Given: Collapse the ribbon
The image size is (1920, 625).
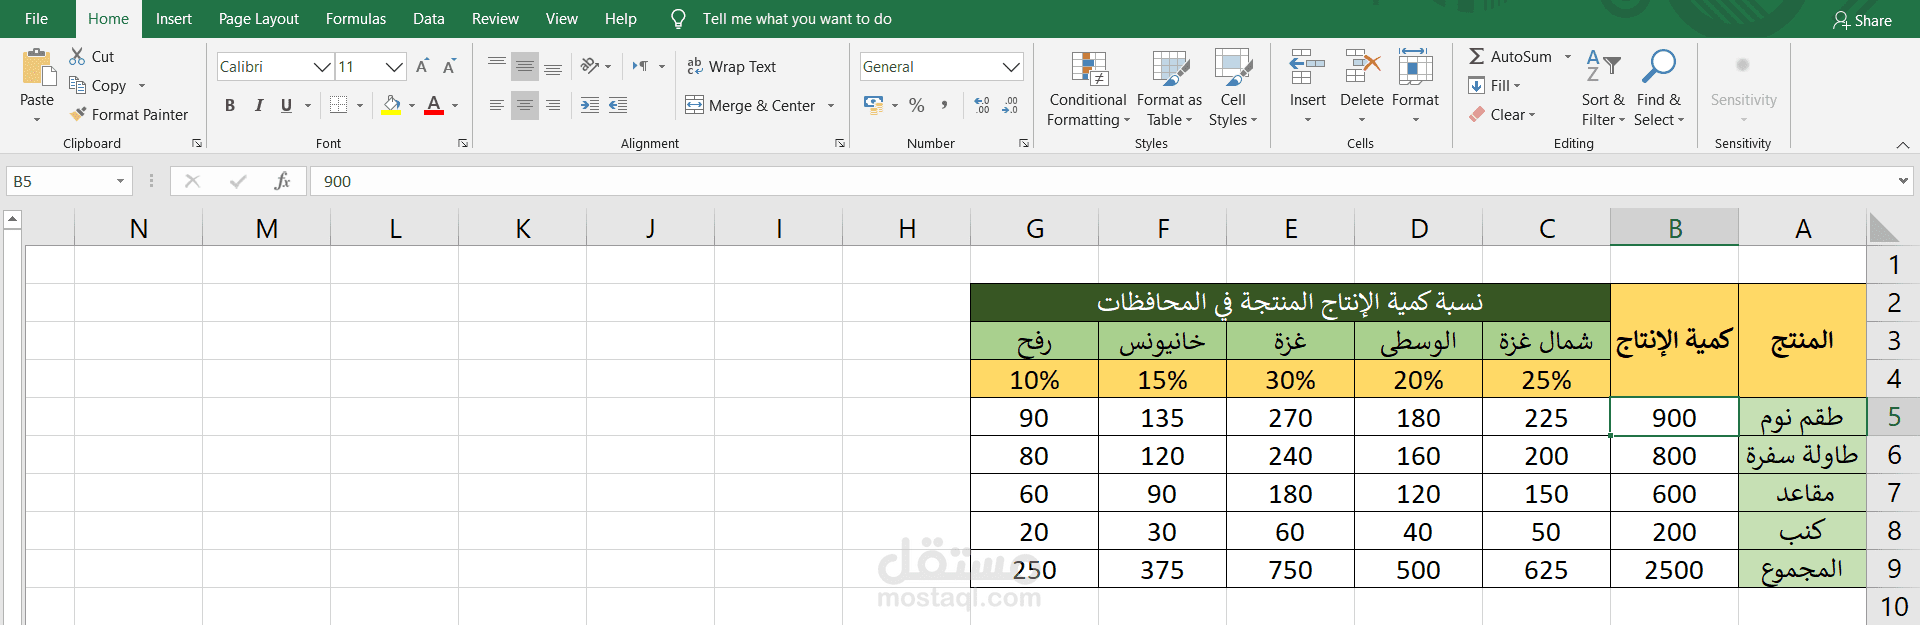Looking at the screenshot, I should coord(1902,145).
